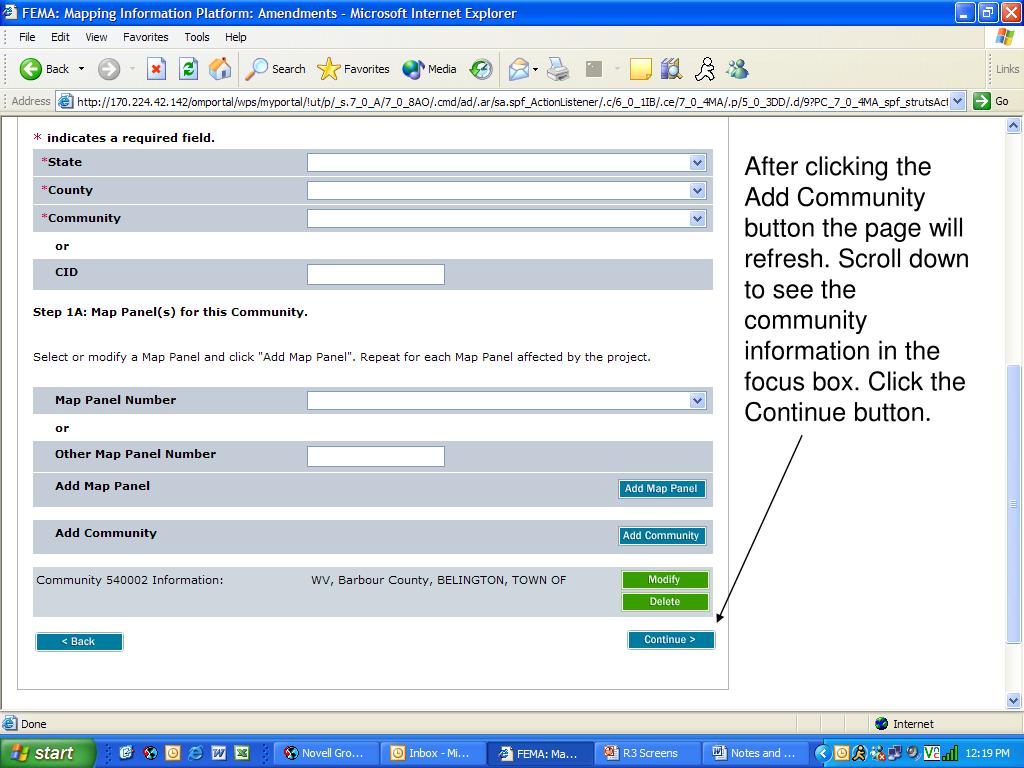Click the green Delete button
Screen dimensions: 1024x768
coord(665,601)
